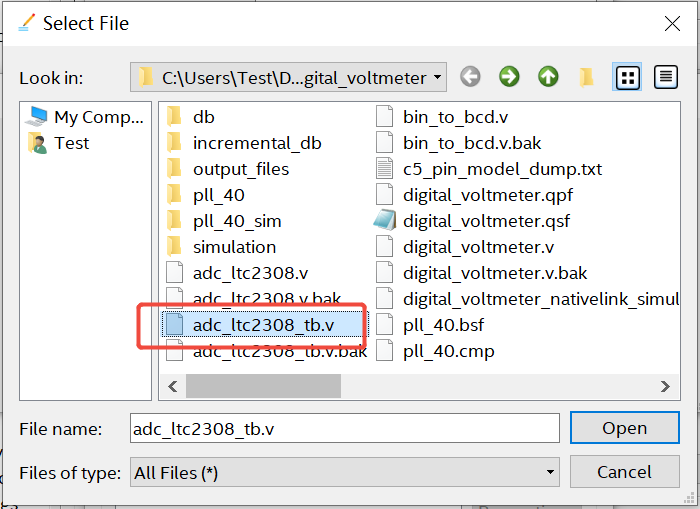Select file pll_40.bsf
The height and width of the screenshot is (509, 700).
[x=430, y=325]
